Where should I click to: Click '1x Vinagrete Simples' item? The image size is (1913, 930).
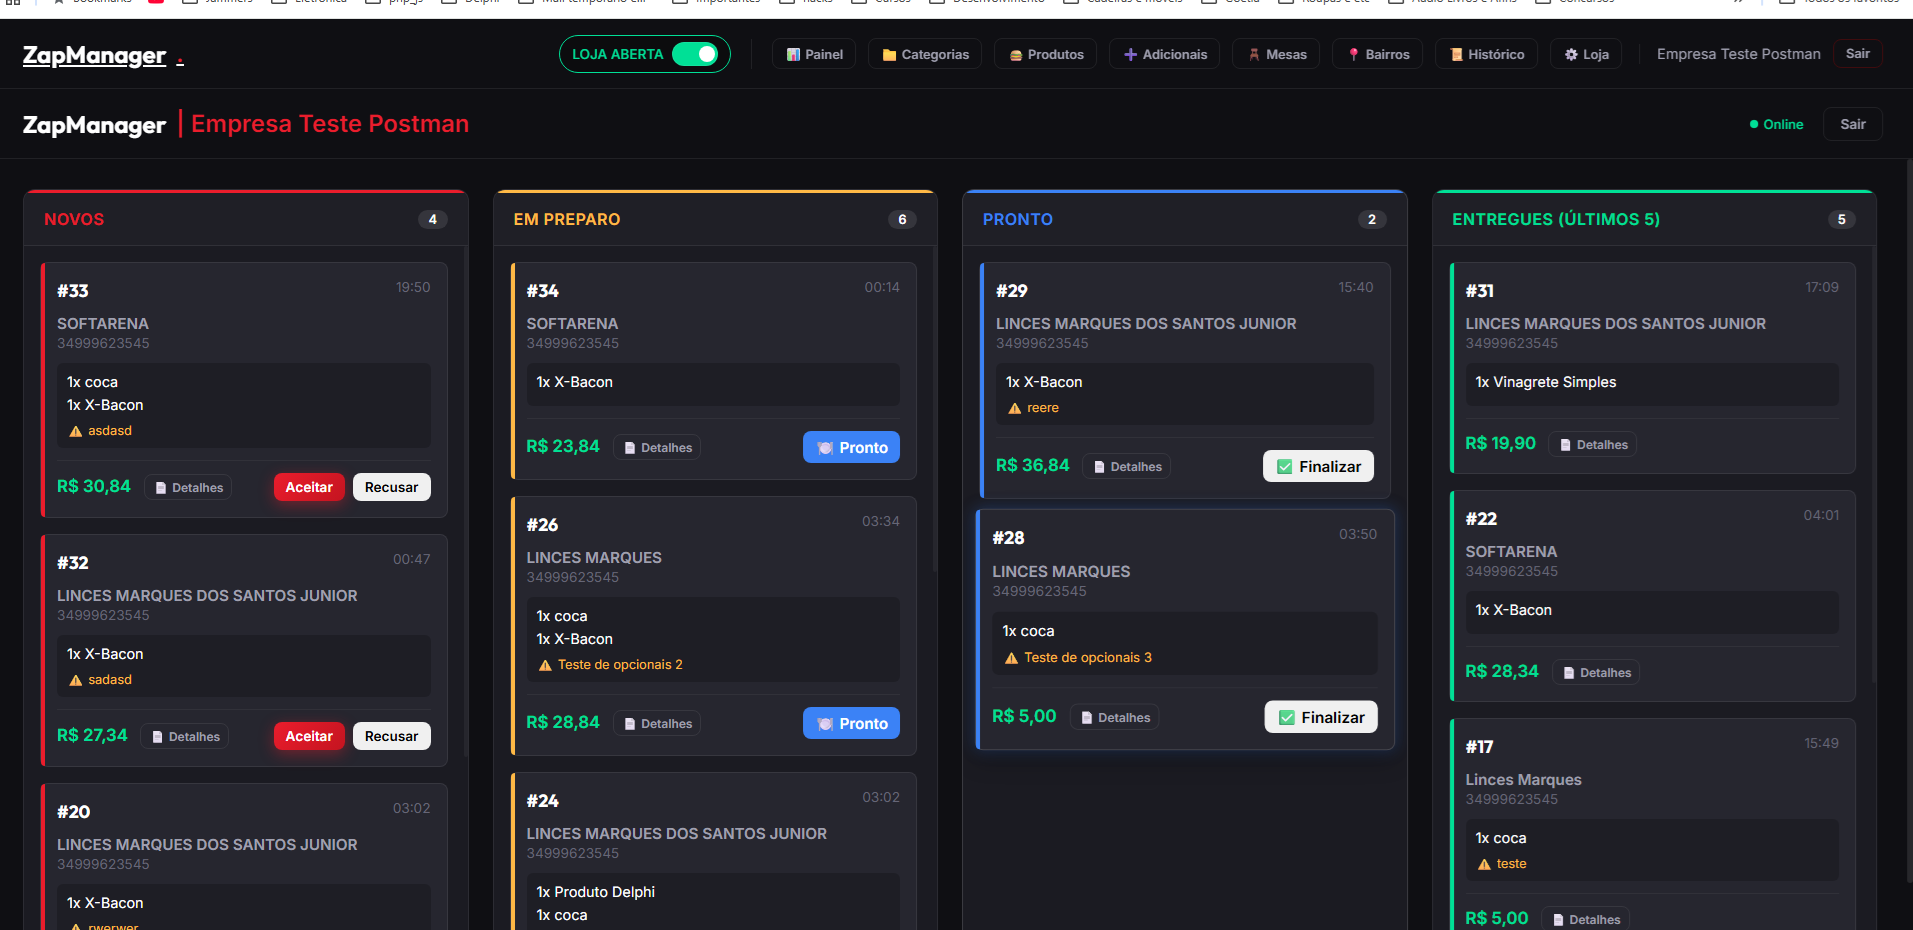tap(1545, 382)
